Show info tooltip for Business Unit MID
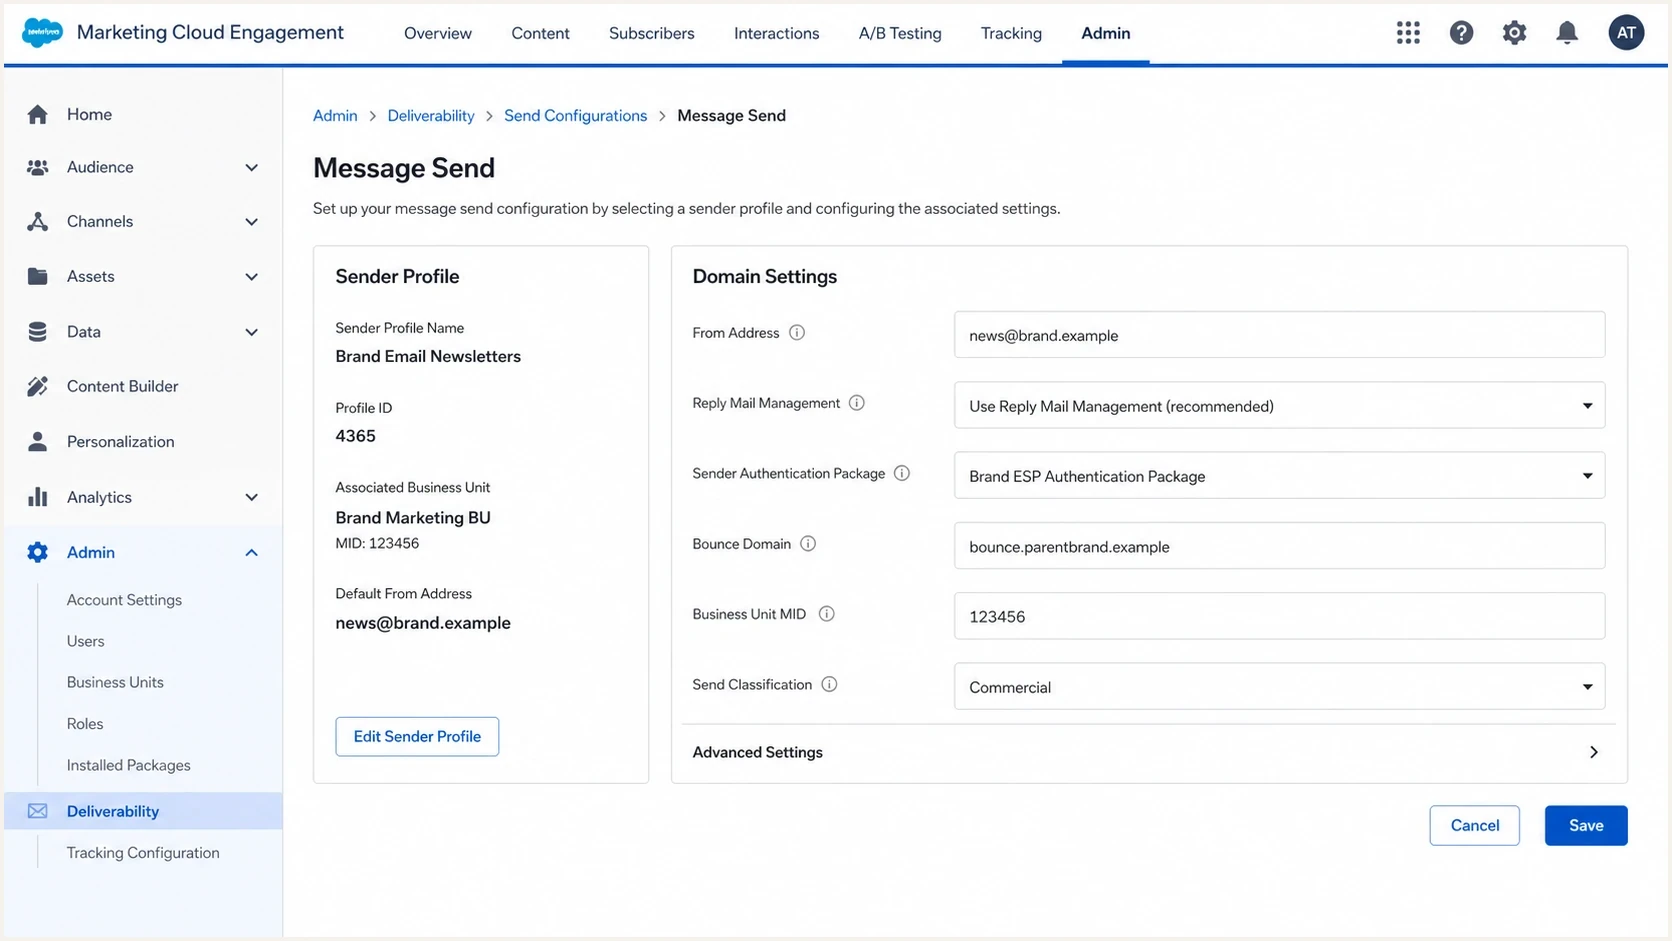 coord(827,614)
